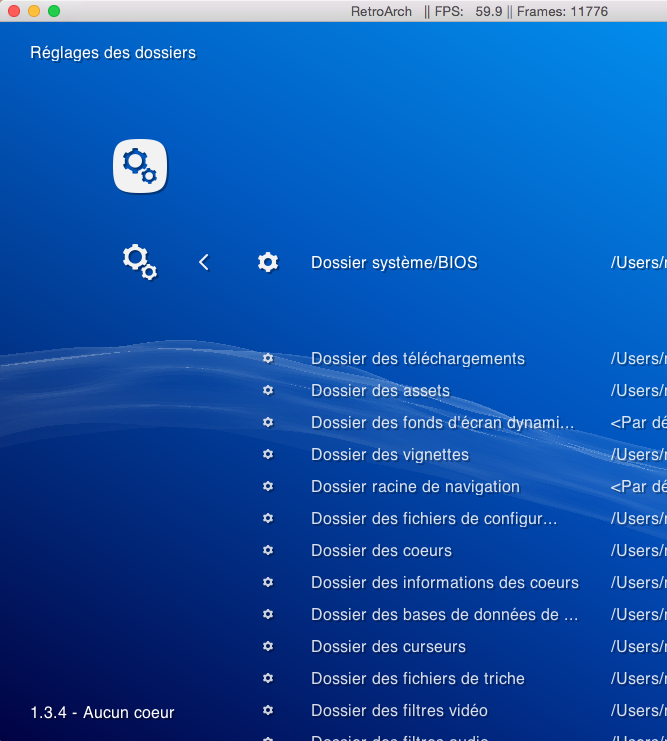Viewport: 667px width, 741px height.
Task: Open Dossier des assets setting
Action: click(x=381, y=391)
